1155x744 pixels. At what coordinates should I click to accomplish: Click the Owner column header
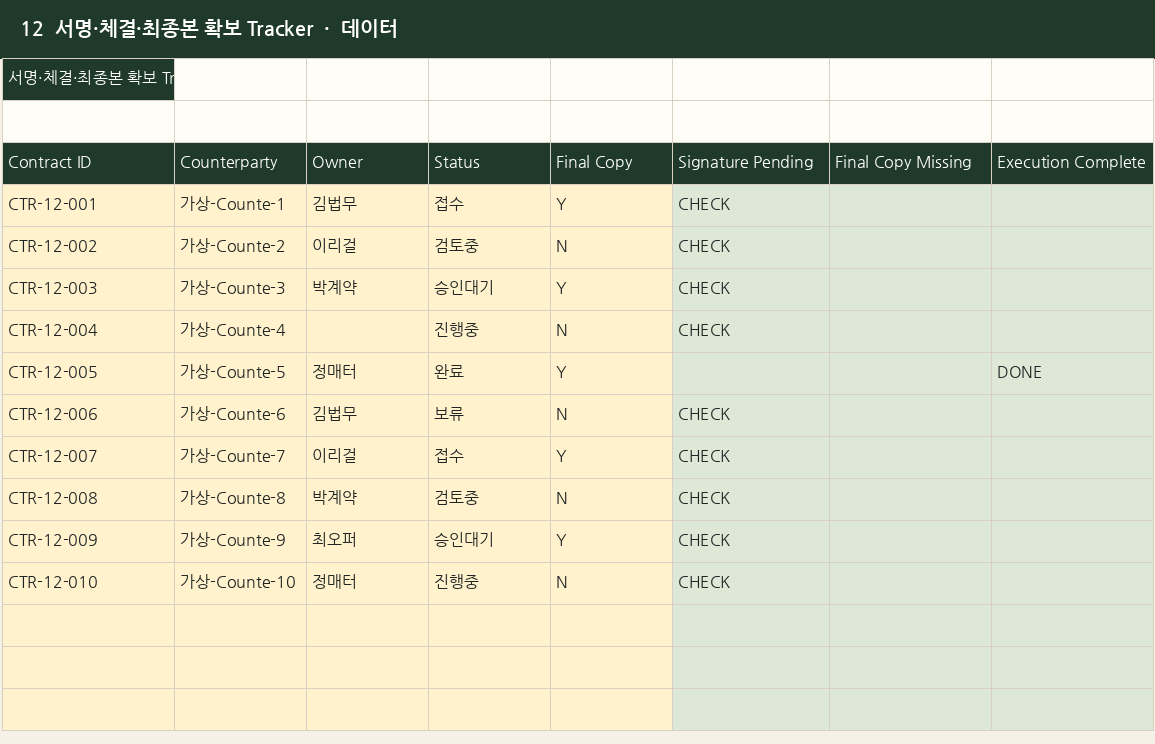click(x=368, y=163)
